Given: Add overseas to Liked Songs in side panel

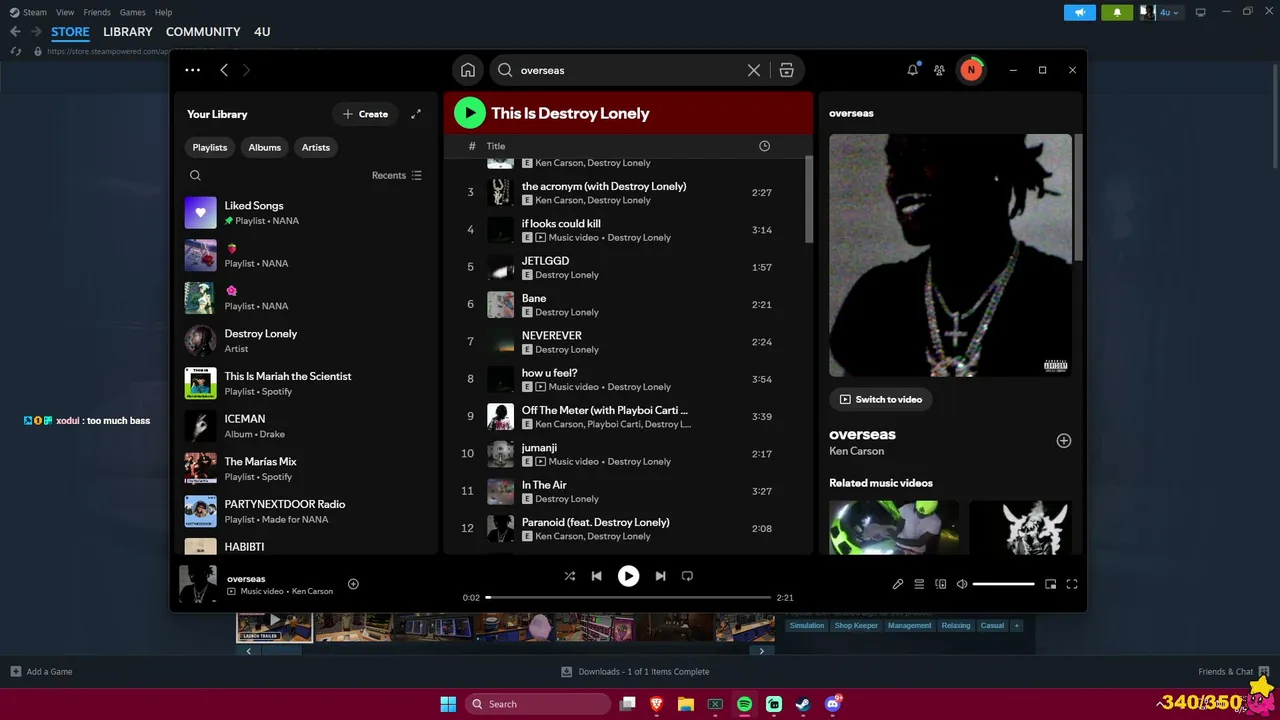Looking at the screenshot, I should (1063, 441).
